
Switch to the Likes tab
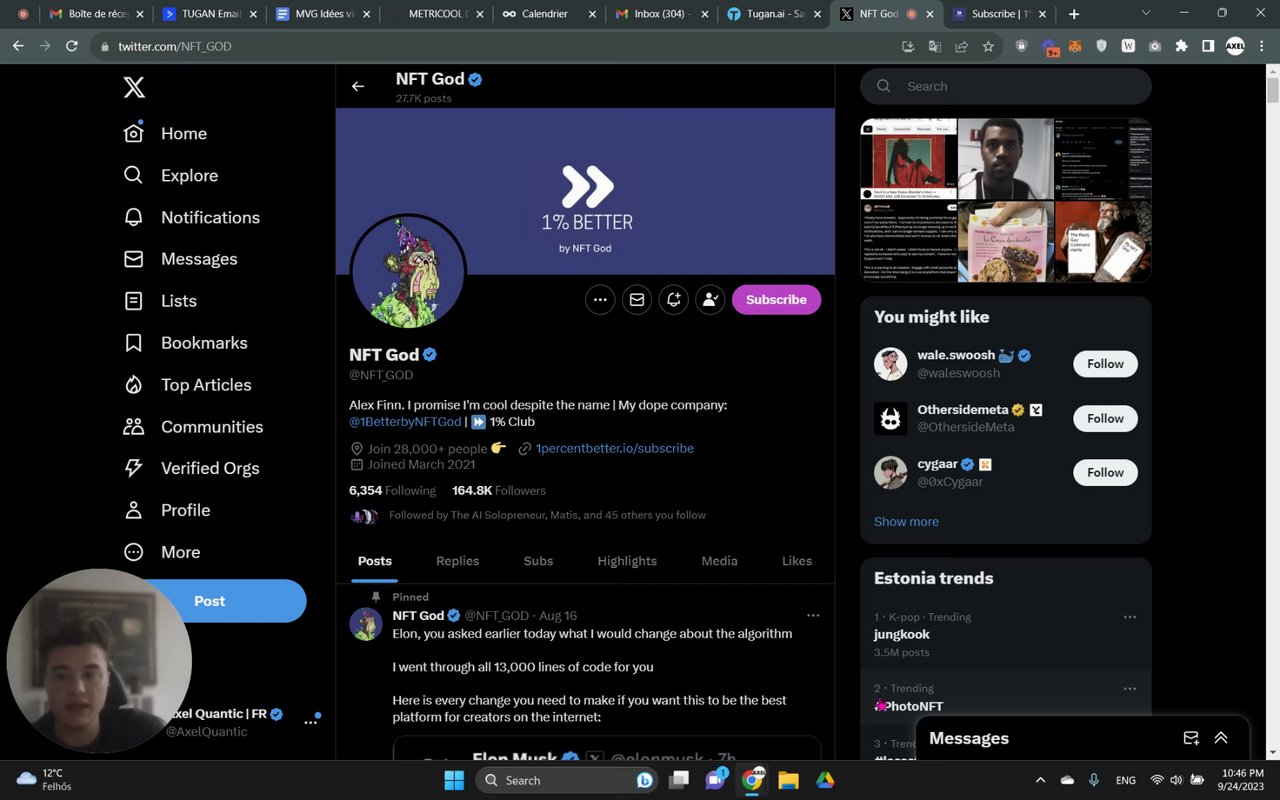point(797,561)
